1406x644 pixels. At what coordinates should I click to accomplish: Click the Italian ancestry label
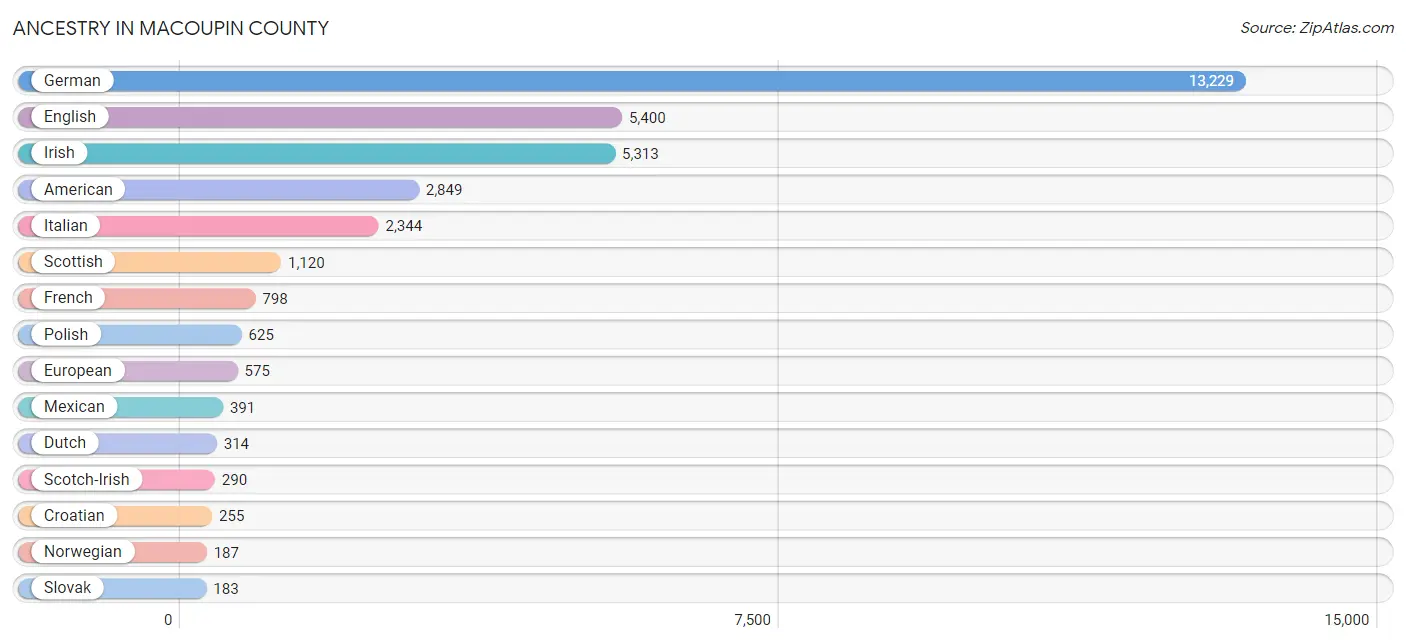tap(66, 226)
